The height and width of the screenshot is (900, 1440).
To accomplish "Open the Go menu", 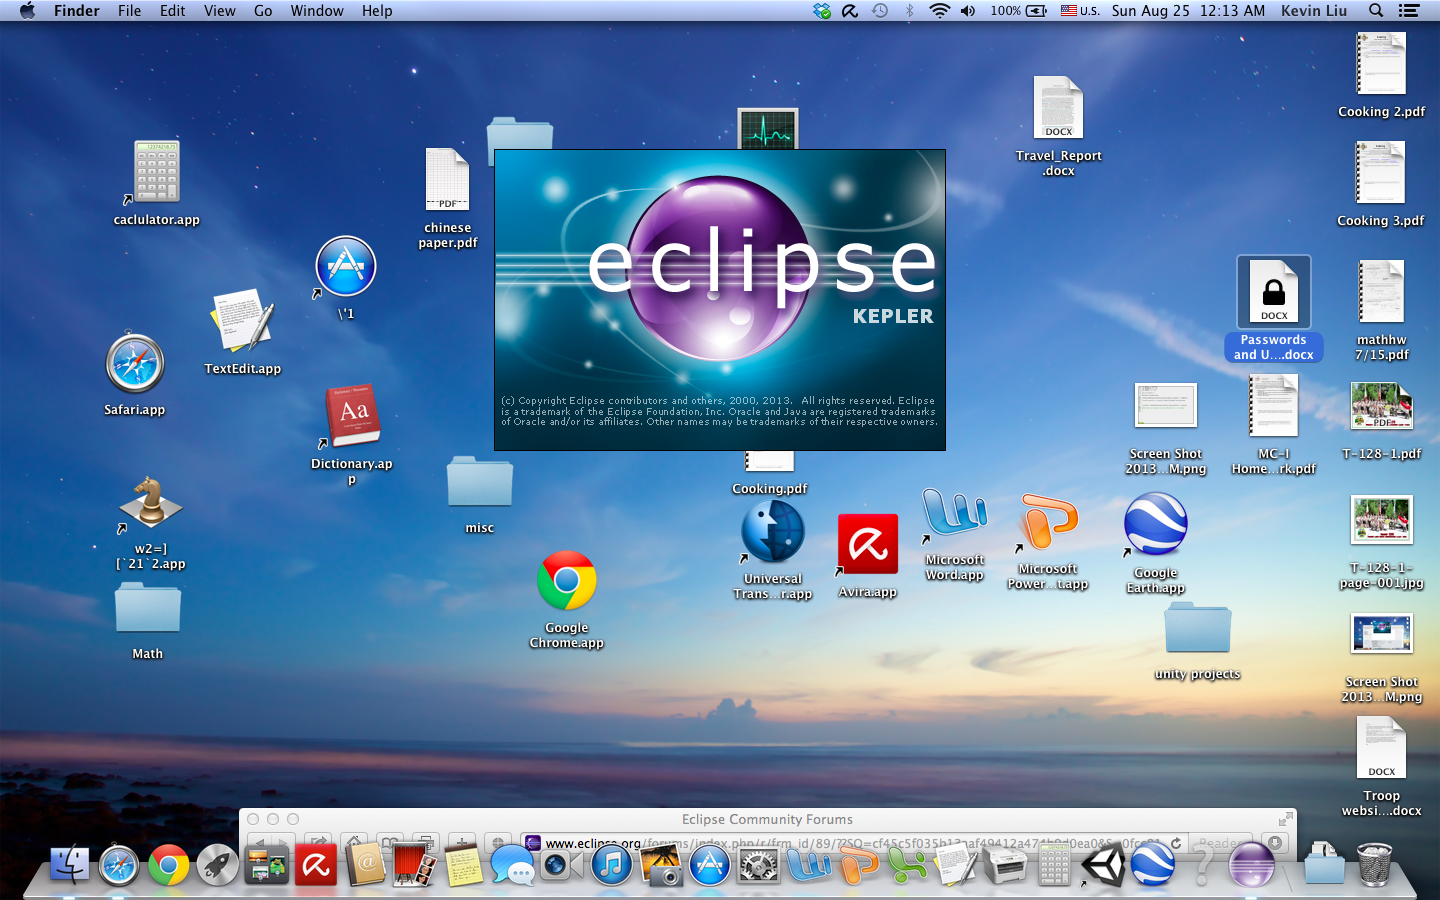I will (x=263, y=11).
